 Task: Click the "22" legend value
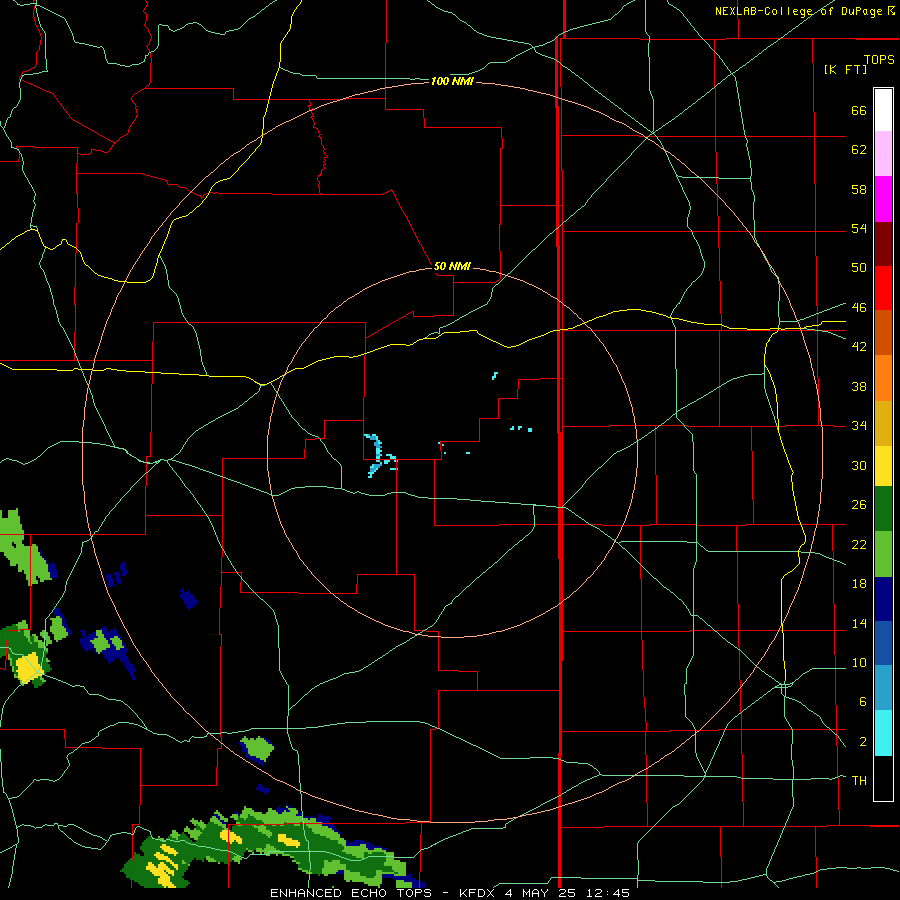pyautogui.click(x=859, y=544)
